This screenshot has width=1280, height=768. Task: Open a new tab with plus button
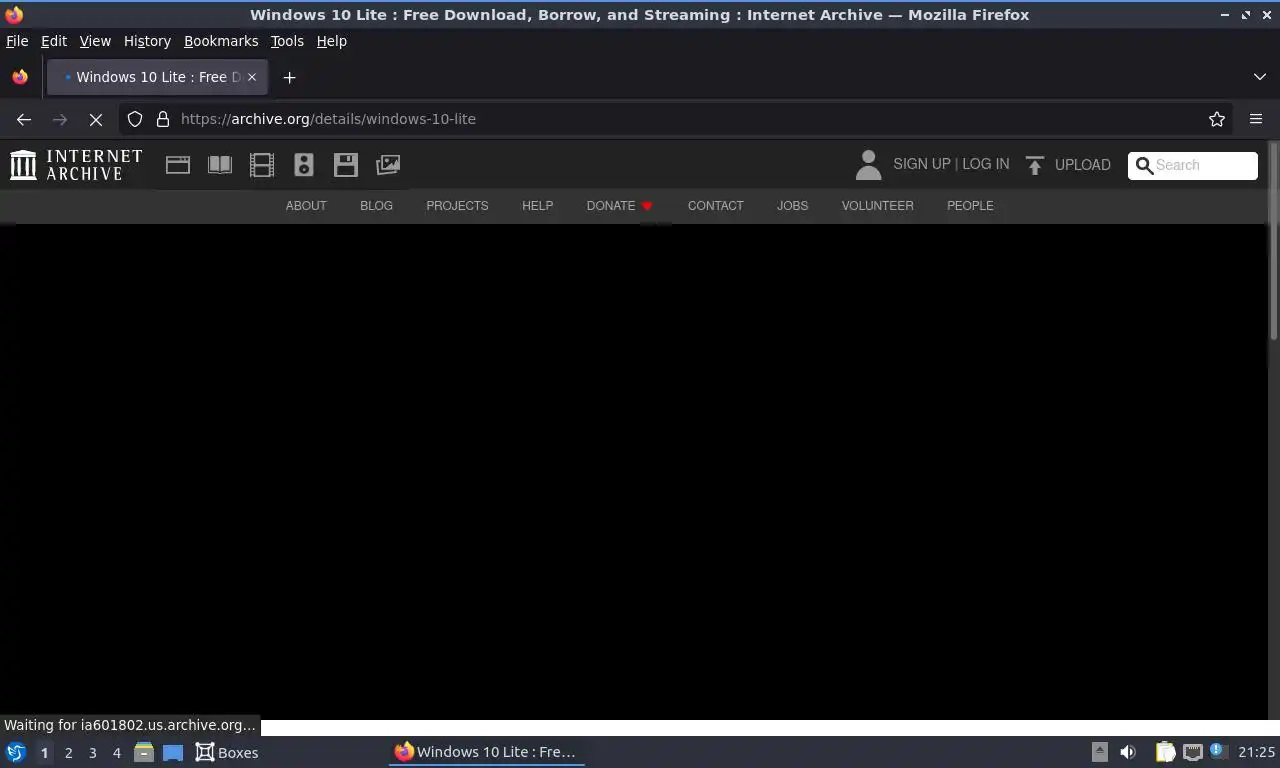pos(289,77)
